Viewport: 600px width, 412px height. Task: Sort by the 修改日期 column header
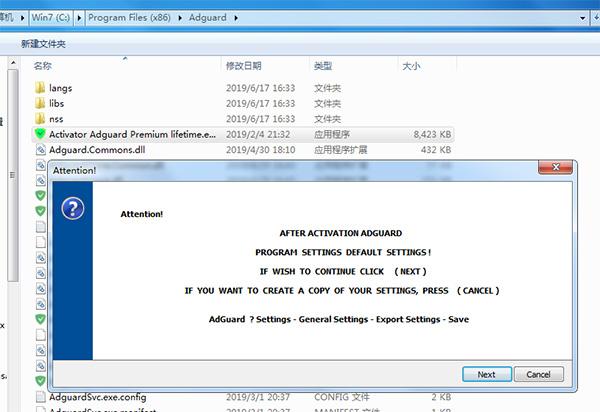(244, 66)
